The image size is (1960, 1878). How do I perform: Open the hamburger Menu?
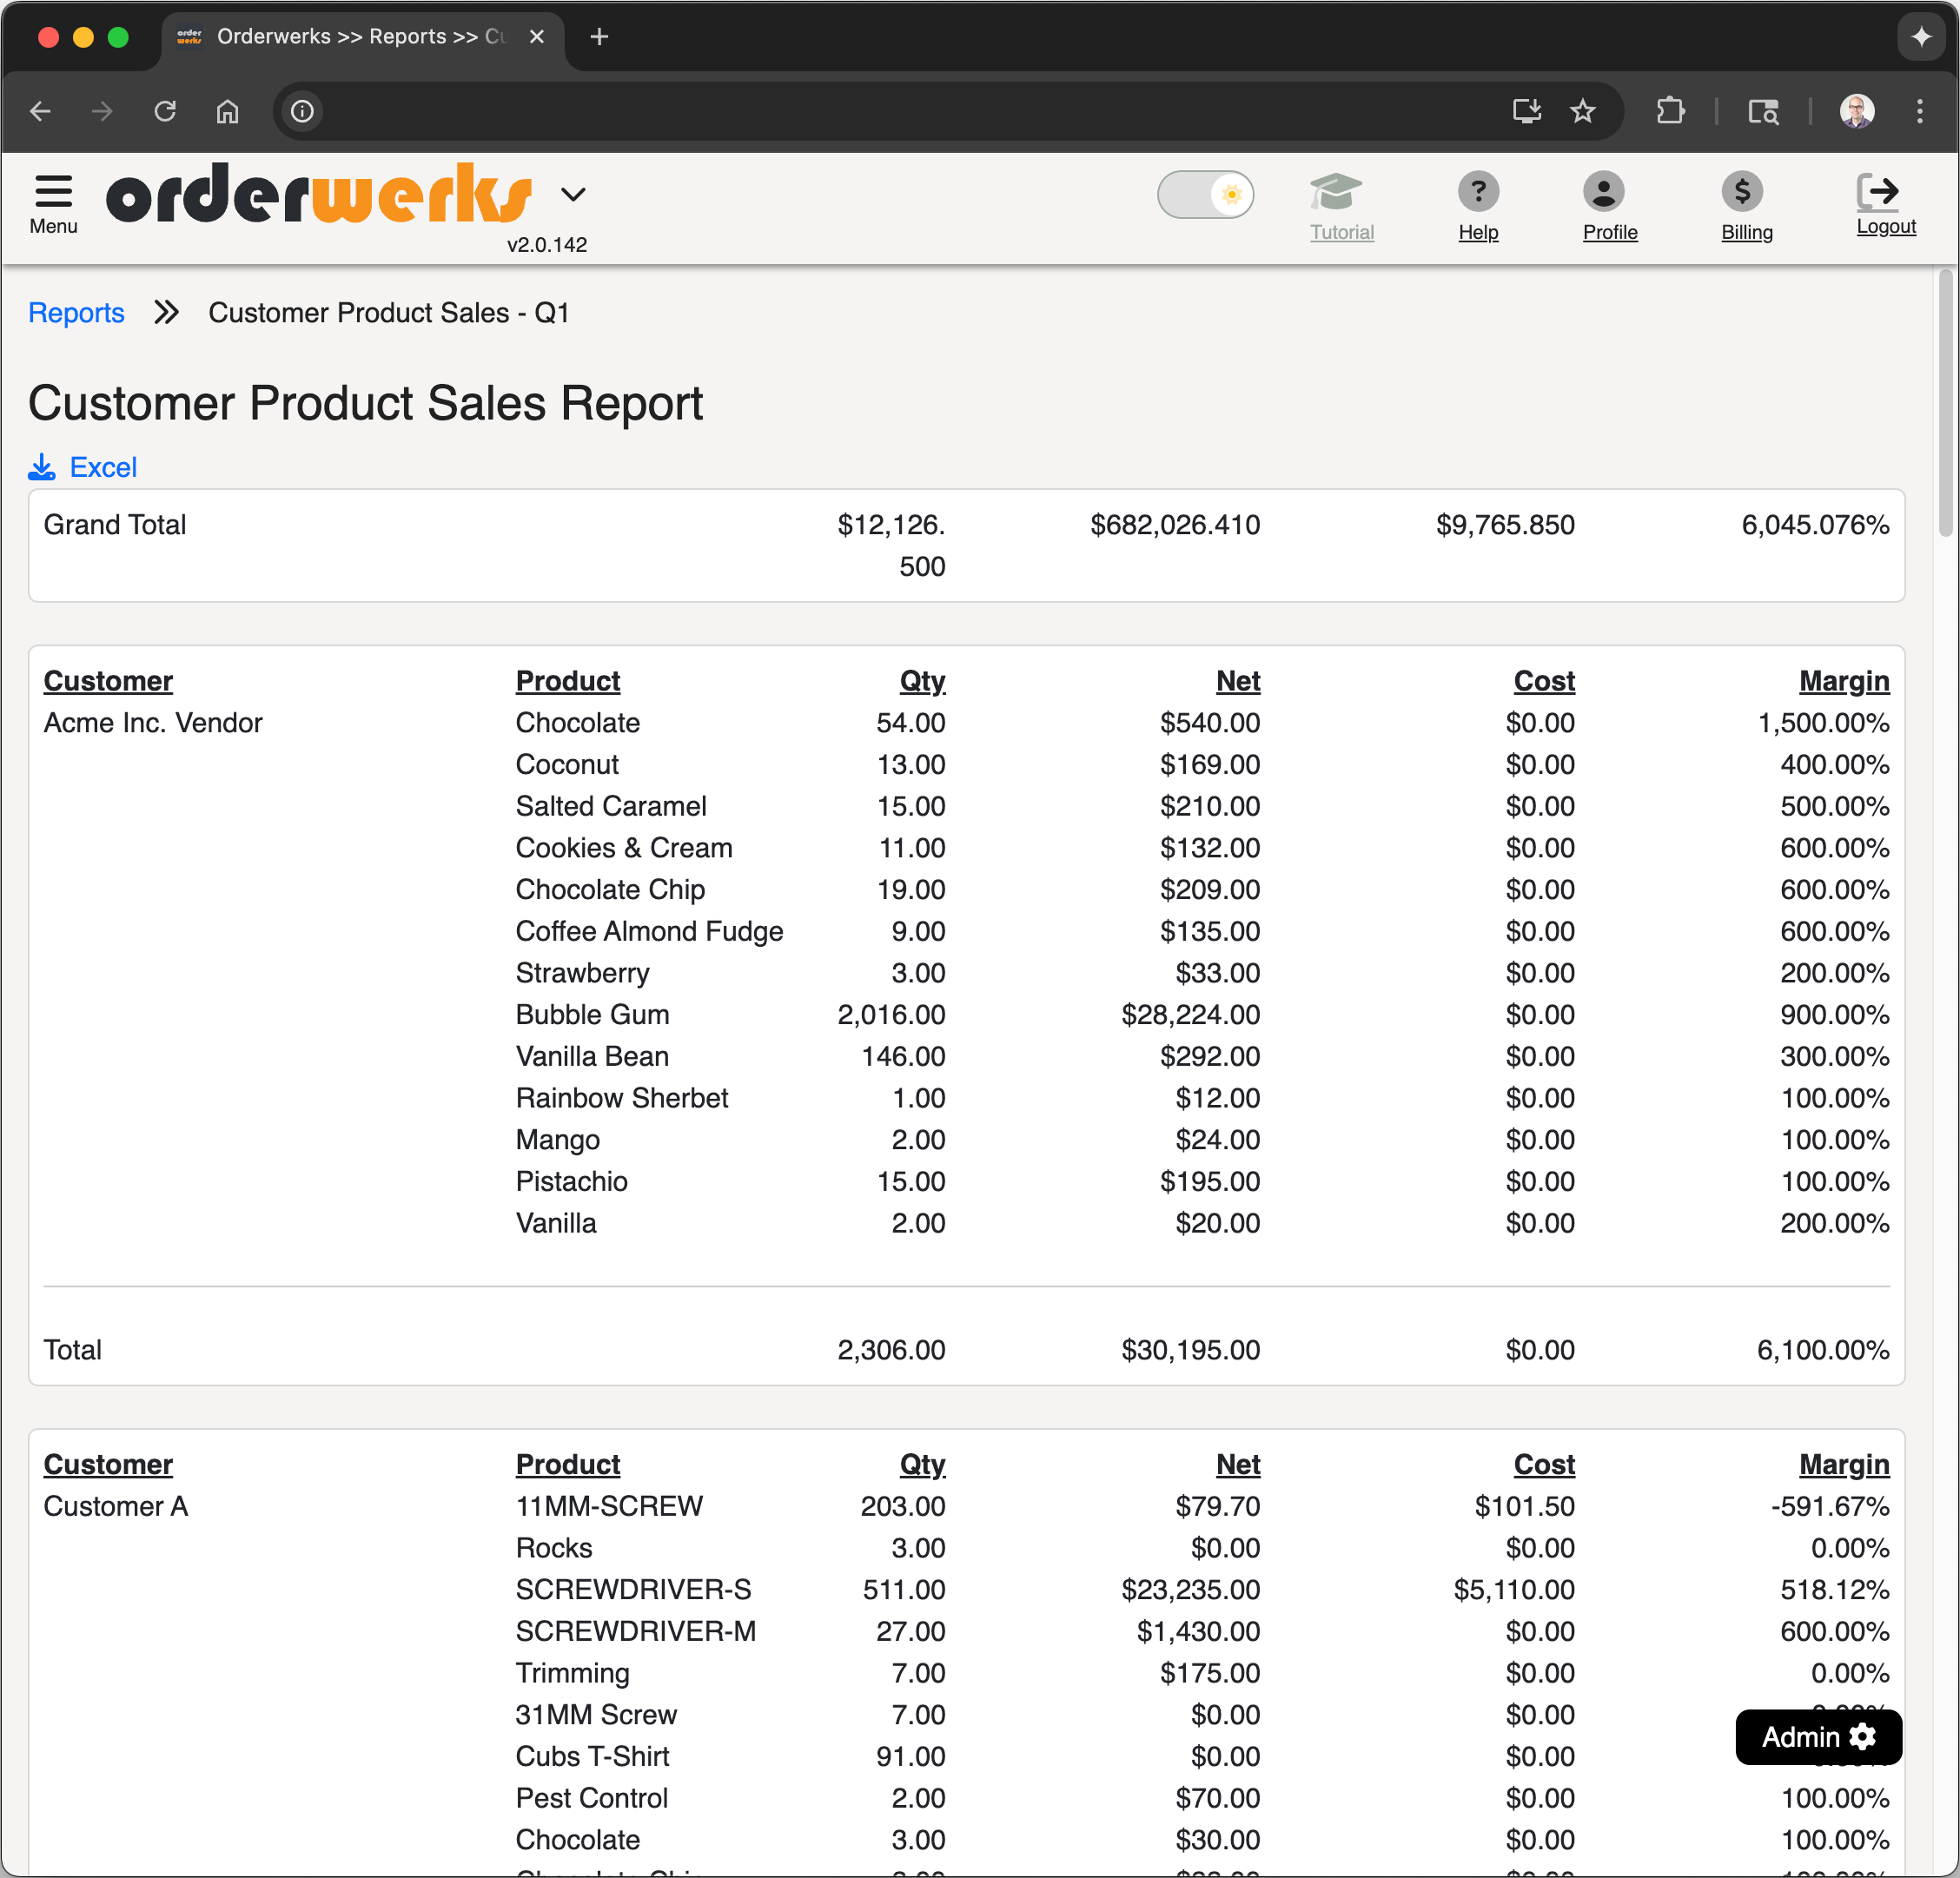(53, 194)
